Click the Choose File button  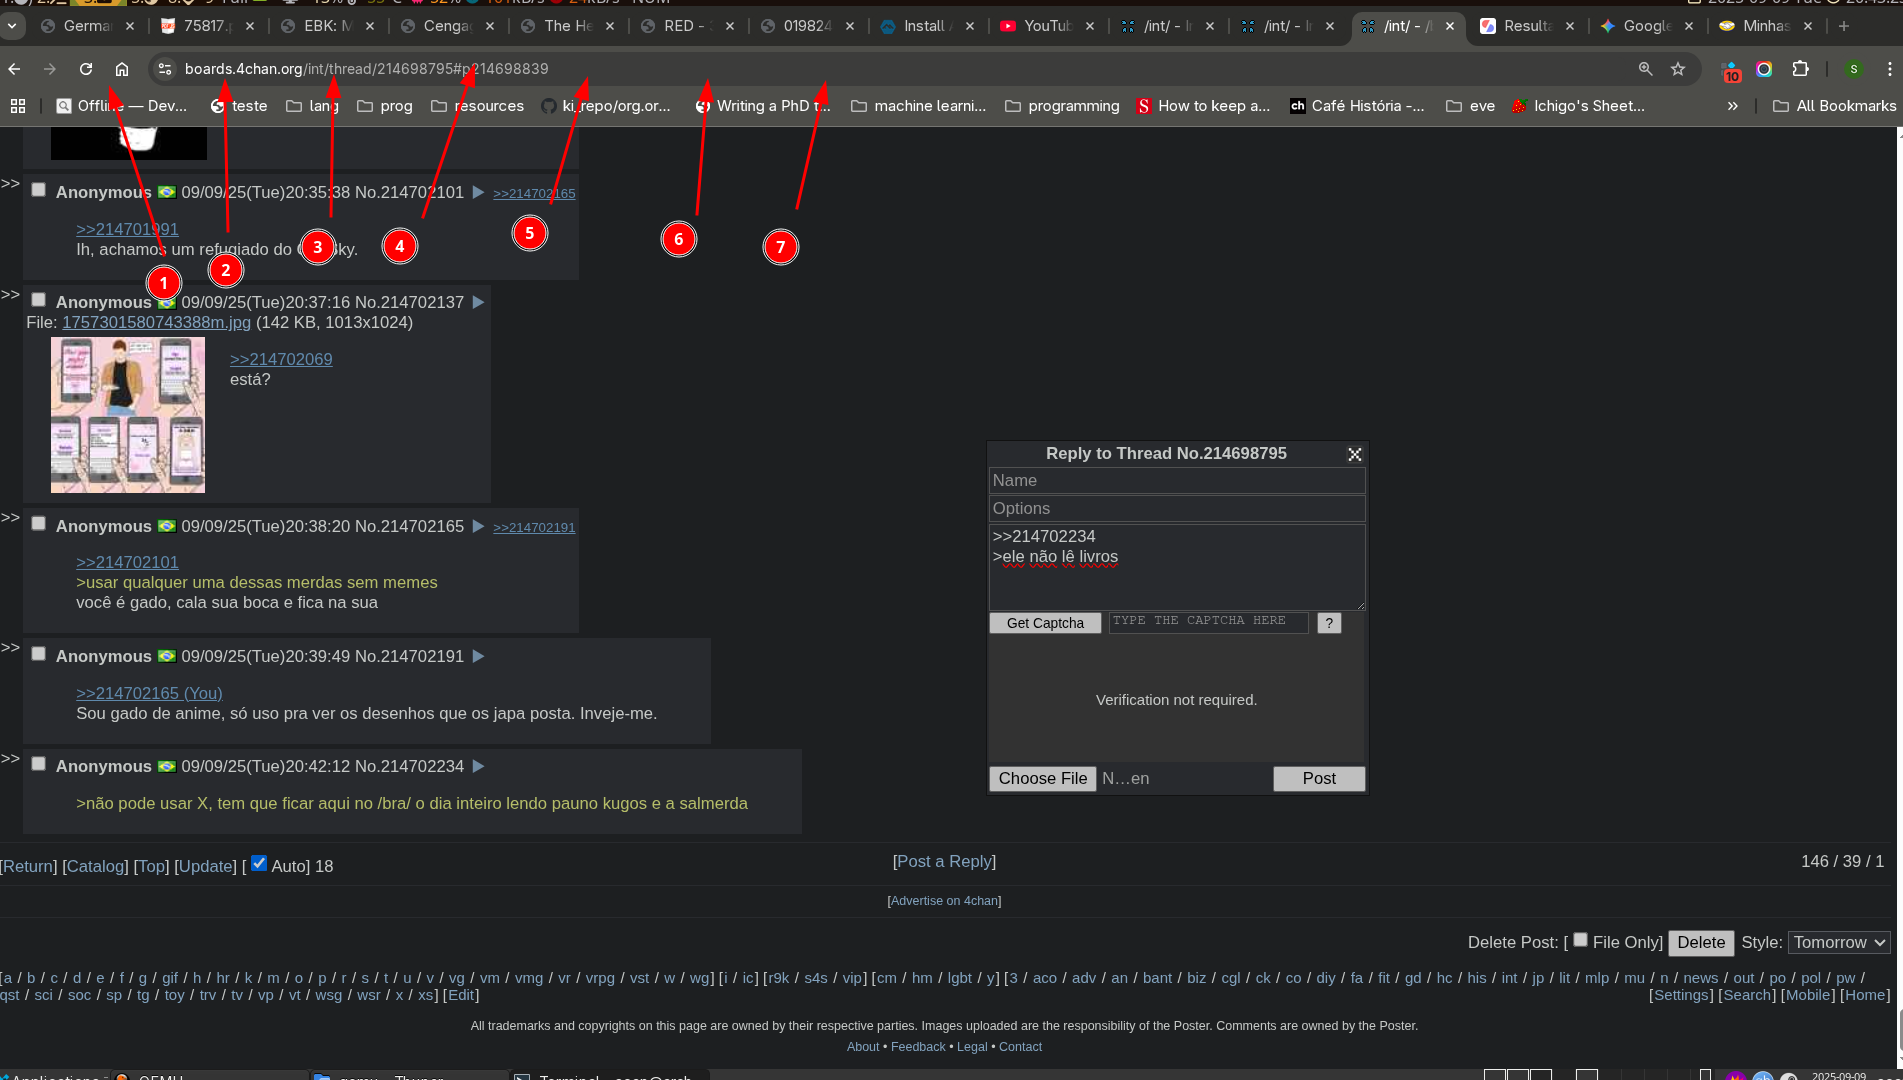tap(1043, 779)
